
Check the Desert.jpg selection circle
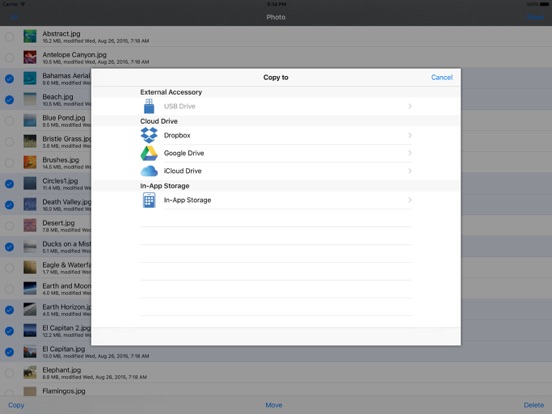10,226
